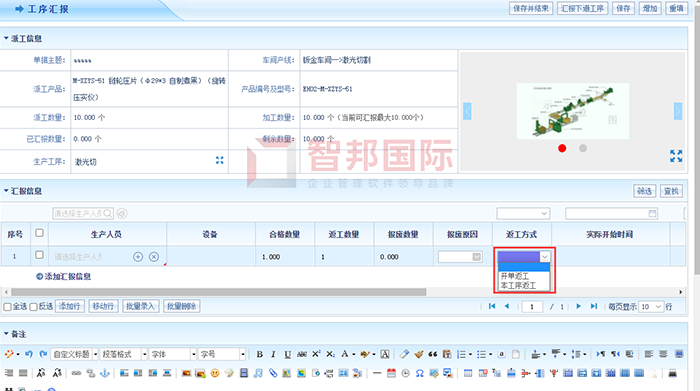
Task: Insert the time with clock icon
Action: (x=405, y=373)
